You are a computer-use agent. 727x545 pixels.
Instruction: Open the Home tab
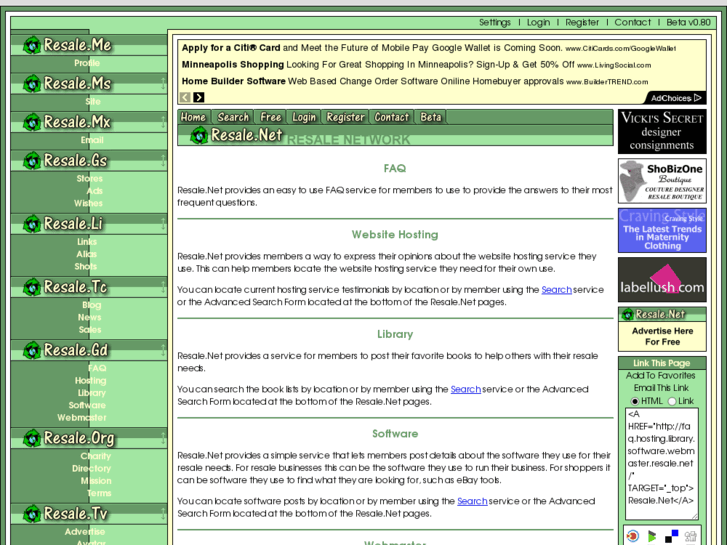coord(194,117)
